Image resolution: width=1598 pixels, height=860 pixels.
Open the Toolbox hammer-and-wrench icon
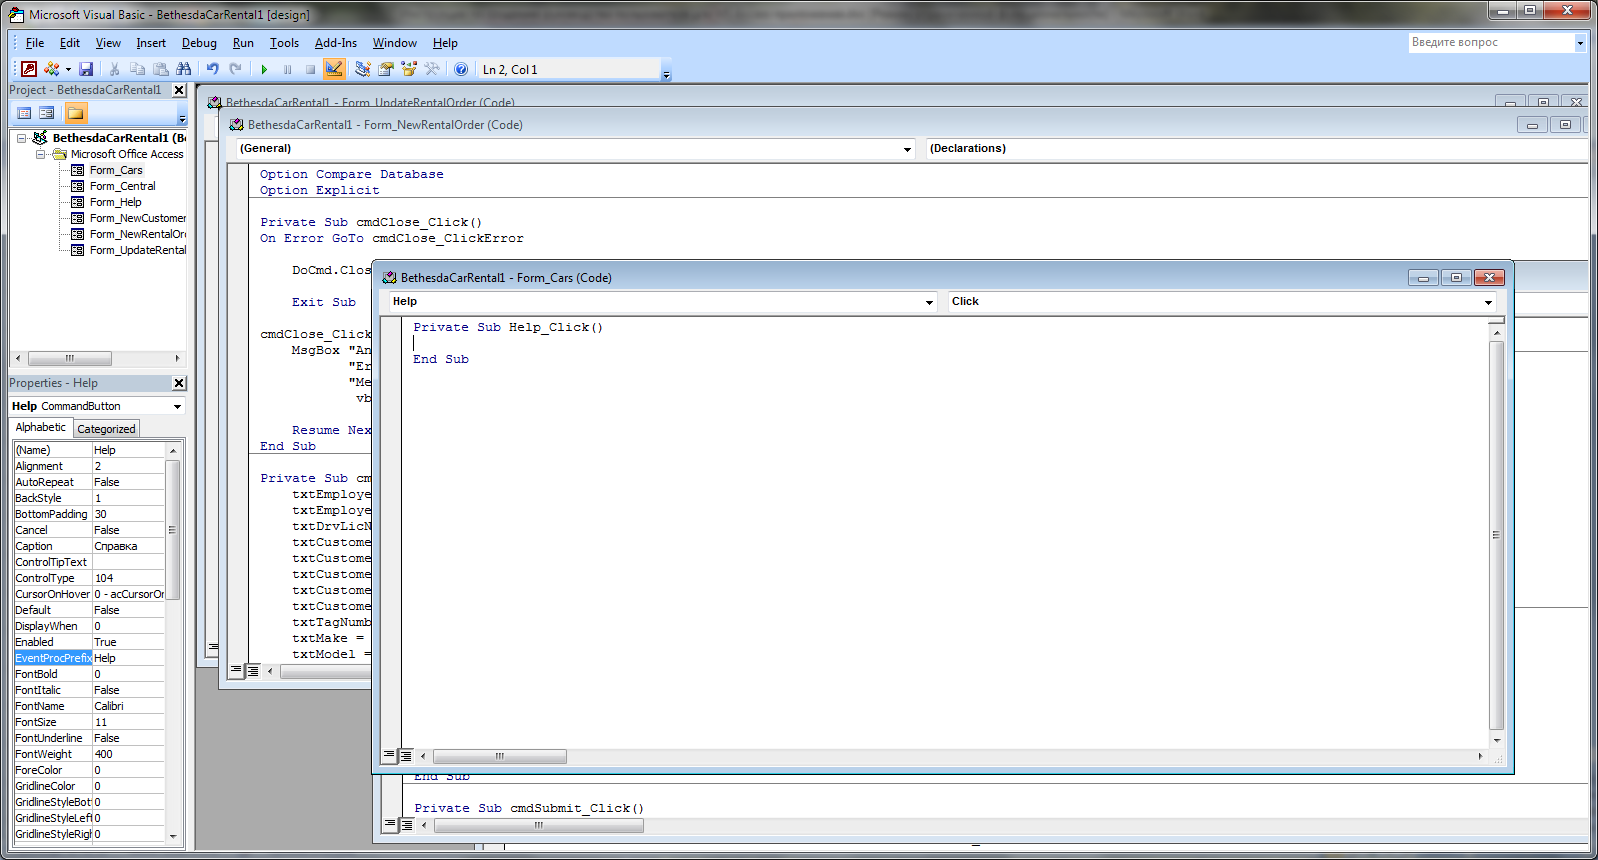(x=432, y=69)
